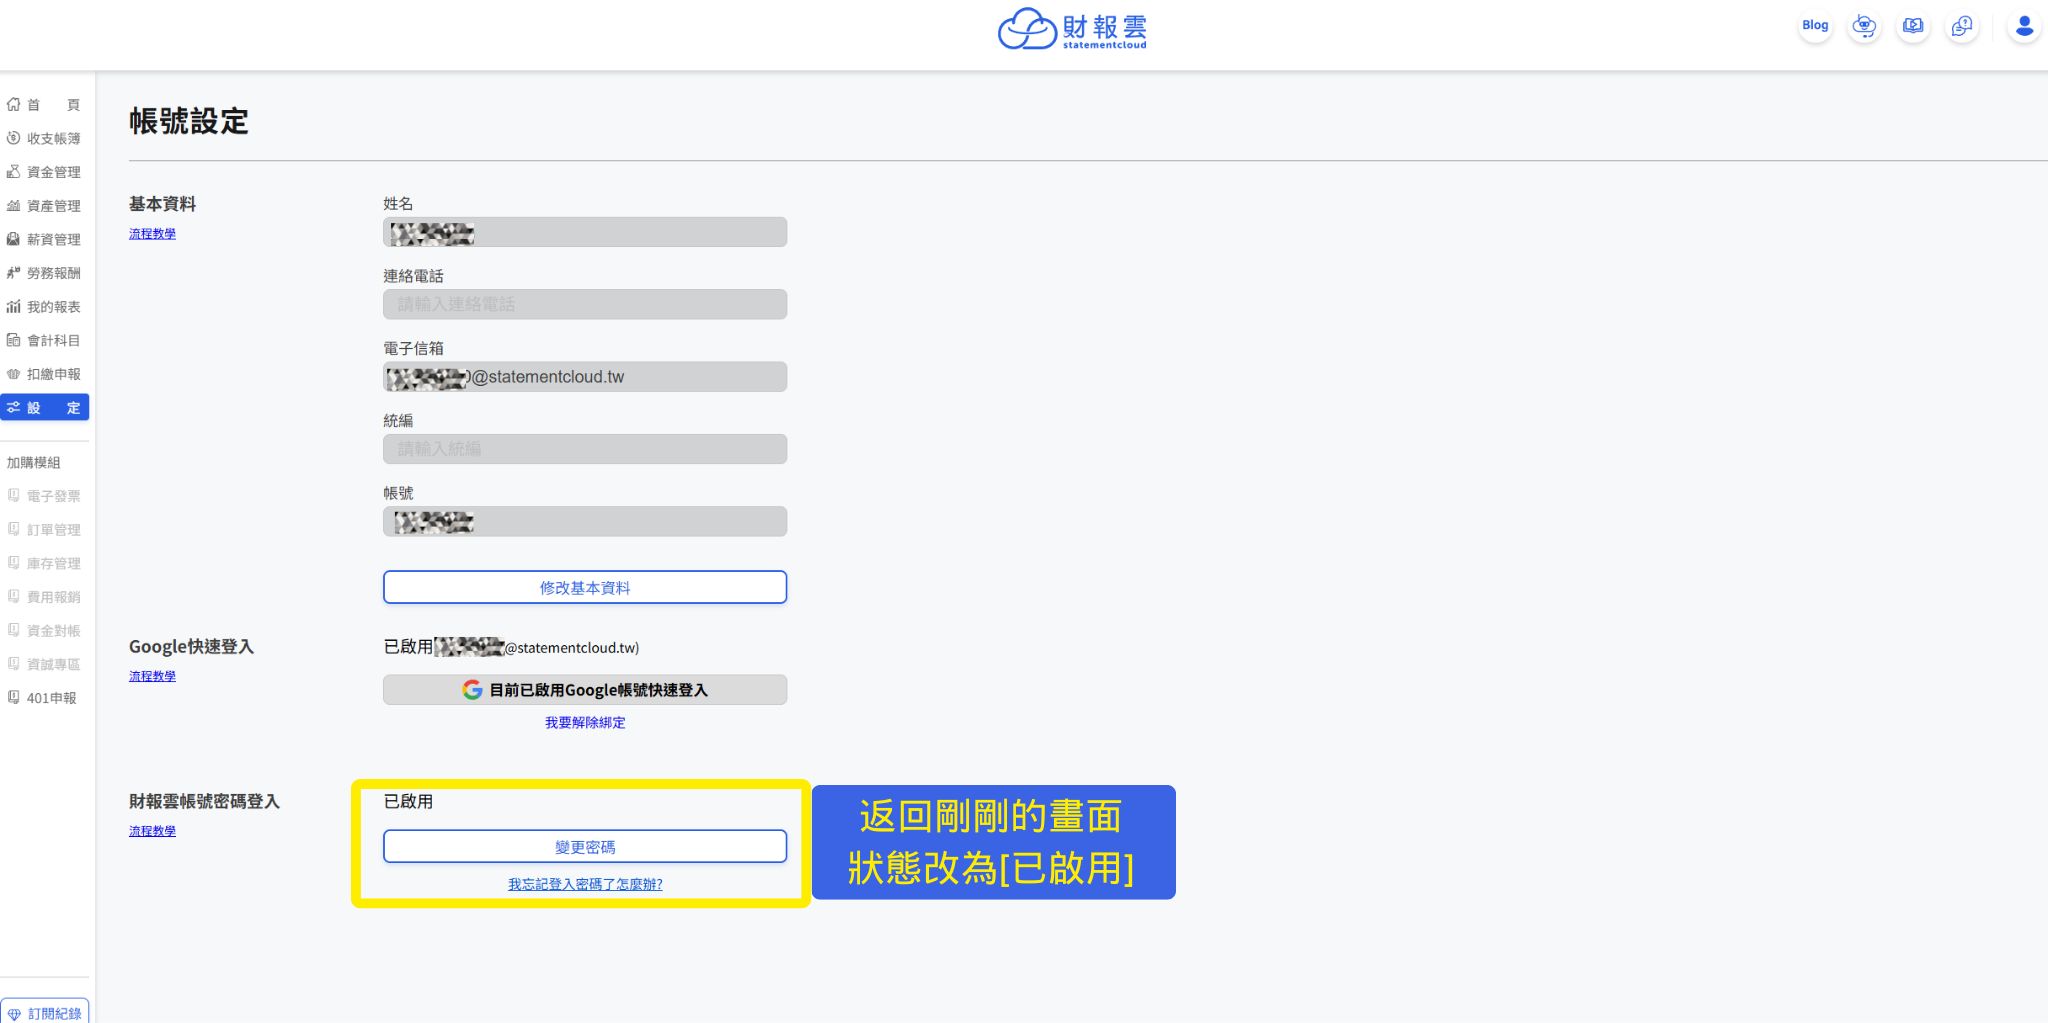Open 薪資管理 in the sidebar
The width and height of the screenshot is (2048, 1023).
(44, 240)
